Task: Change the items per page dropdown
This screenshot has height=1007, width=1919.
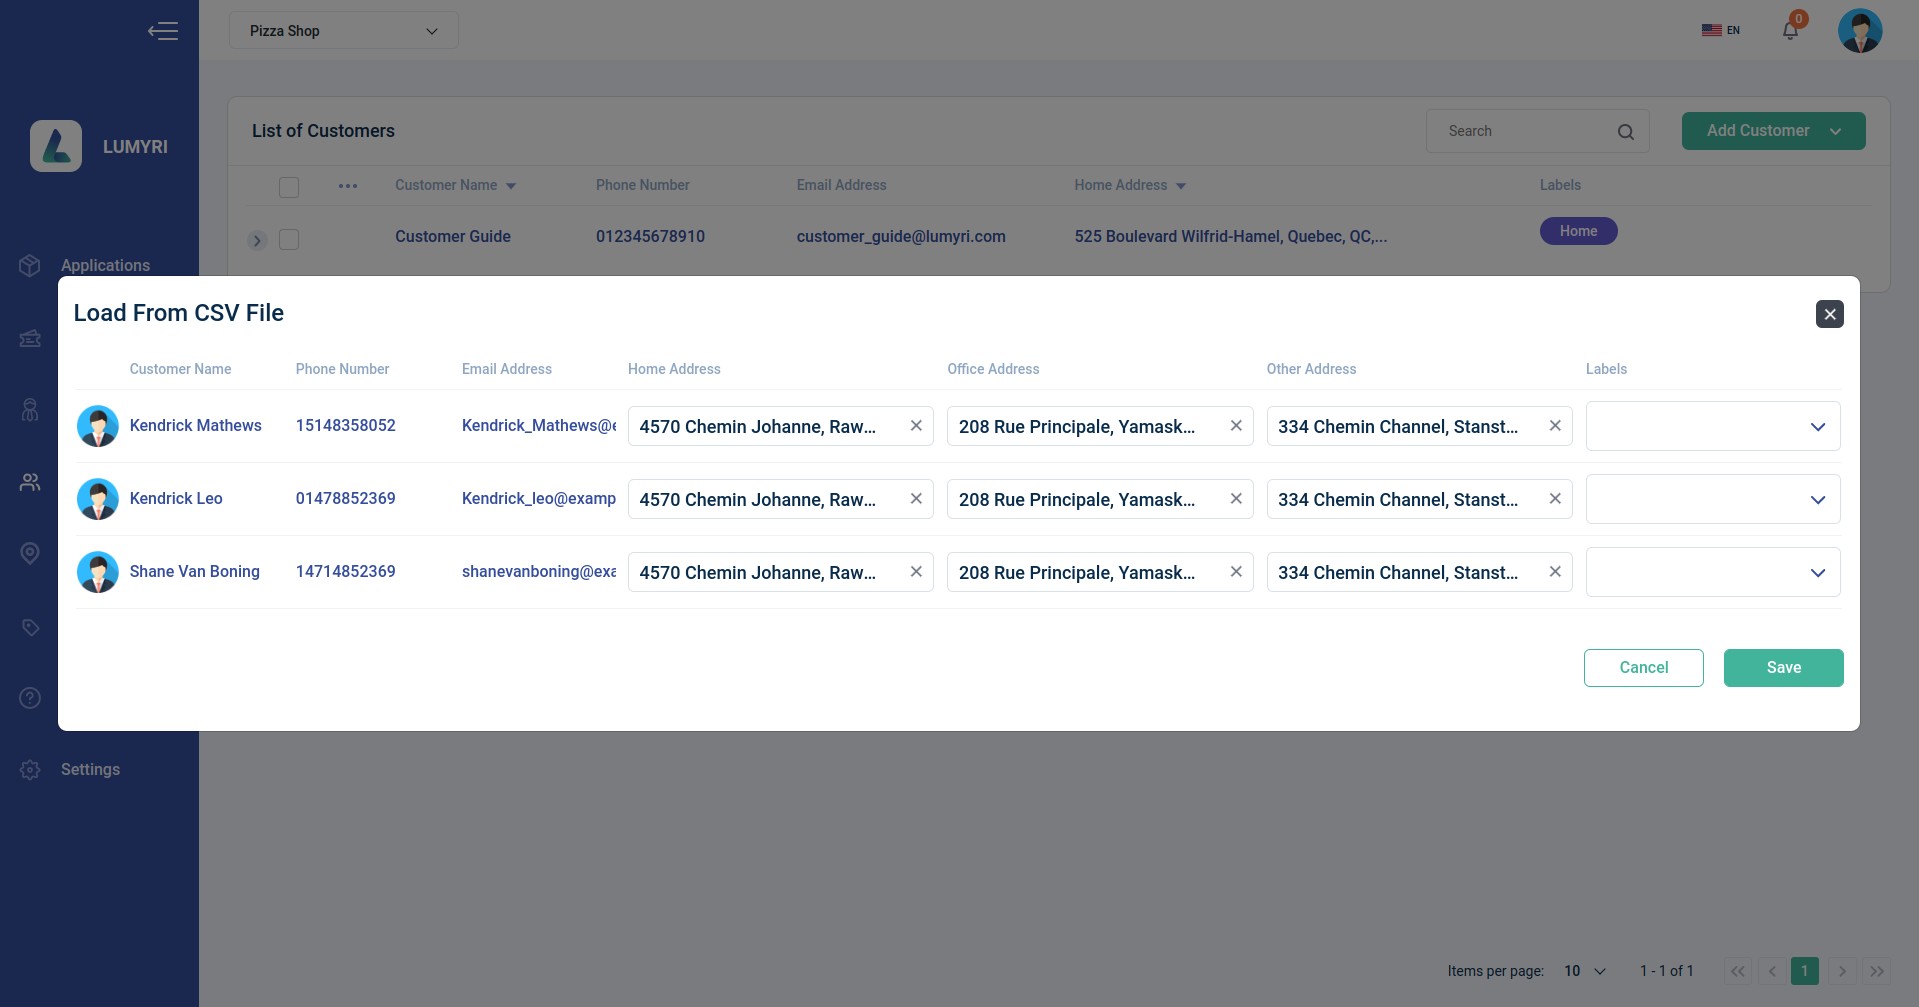Action: [x=1584, y=971]
